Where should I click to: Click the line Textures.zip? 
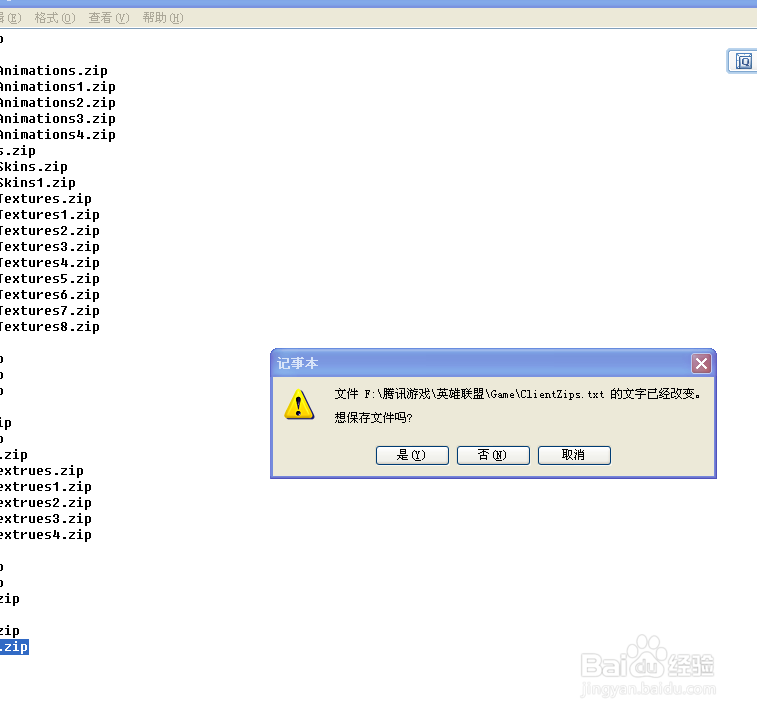point(46,199)
